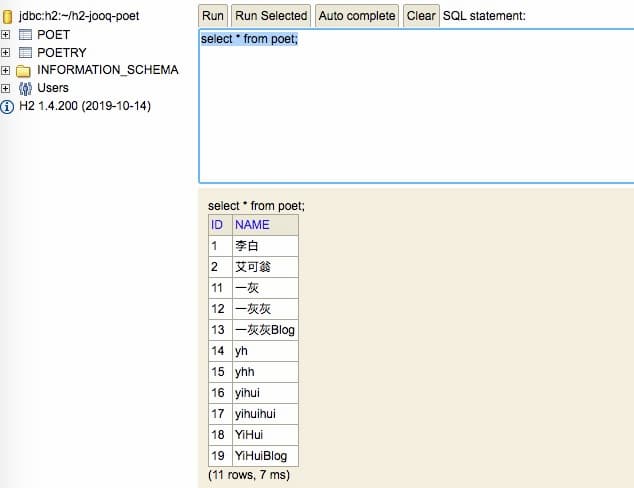Click the POET table icon
This screenshot has height=488, width=634.
click(25, 34)
